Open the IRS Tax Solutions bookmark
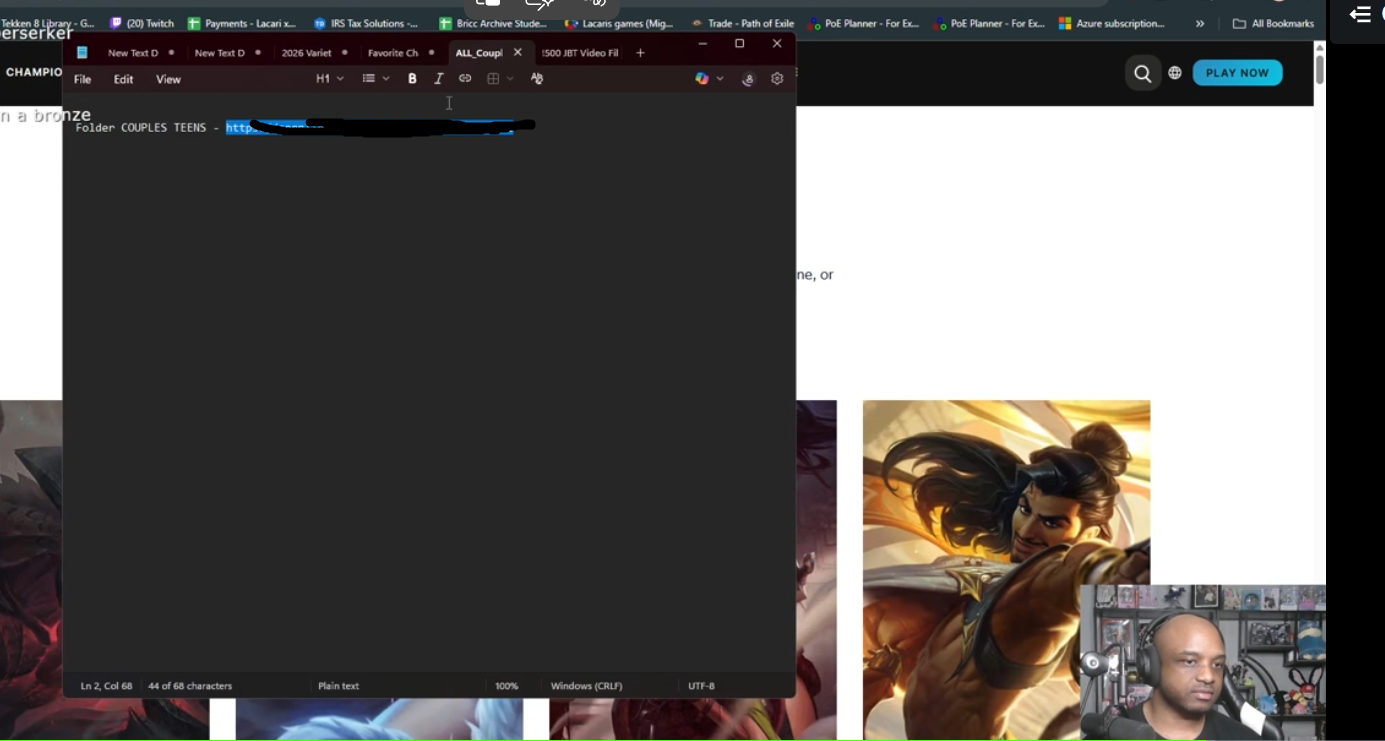The image size is (1385, 741). (x=366, y=23)
